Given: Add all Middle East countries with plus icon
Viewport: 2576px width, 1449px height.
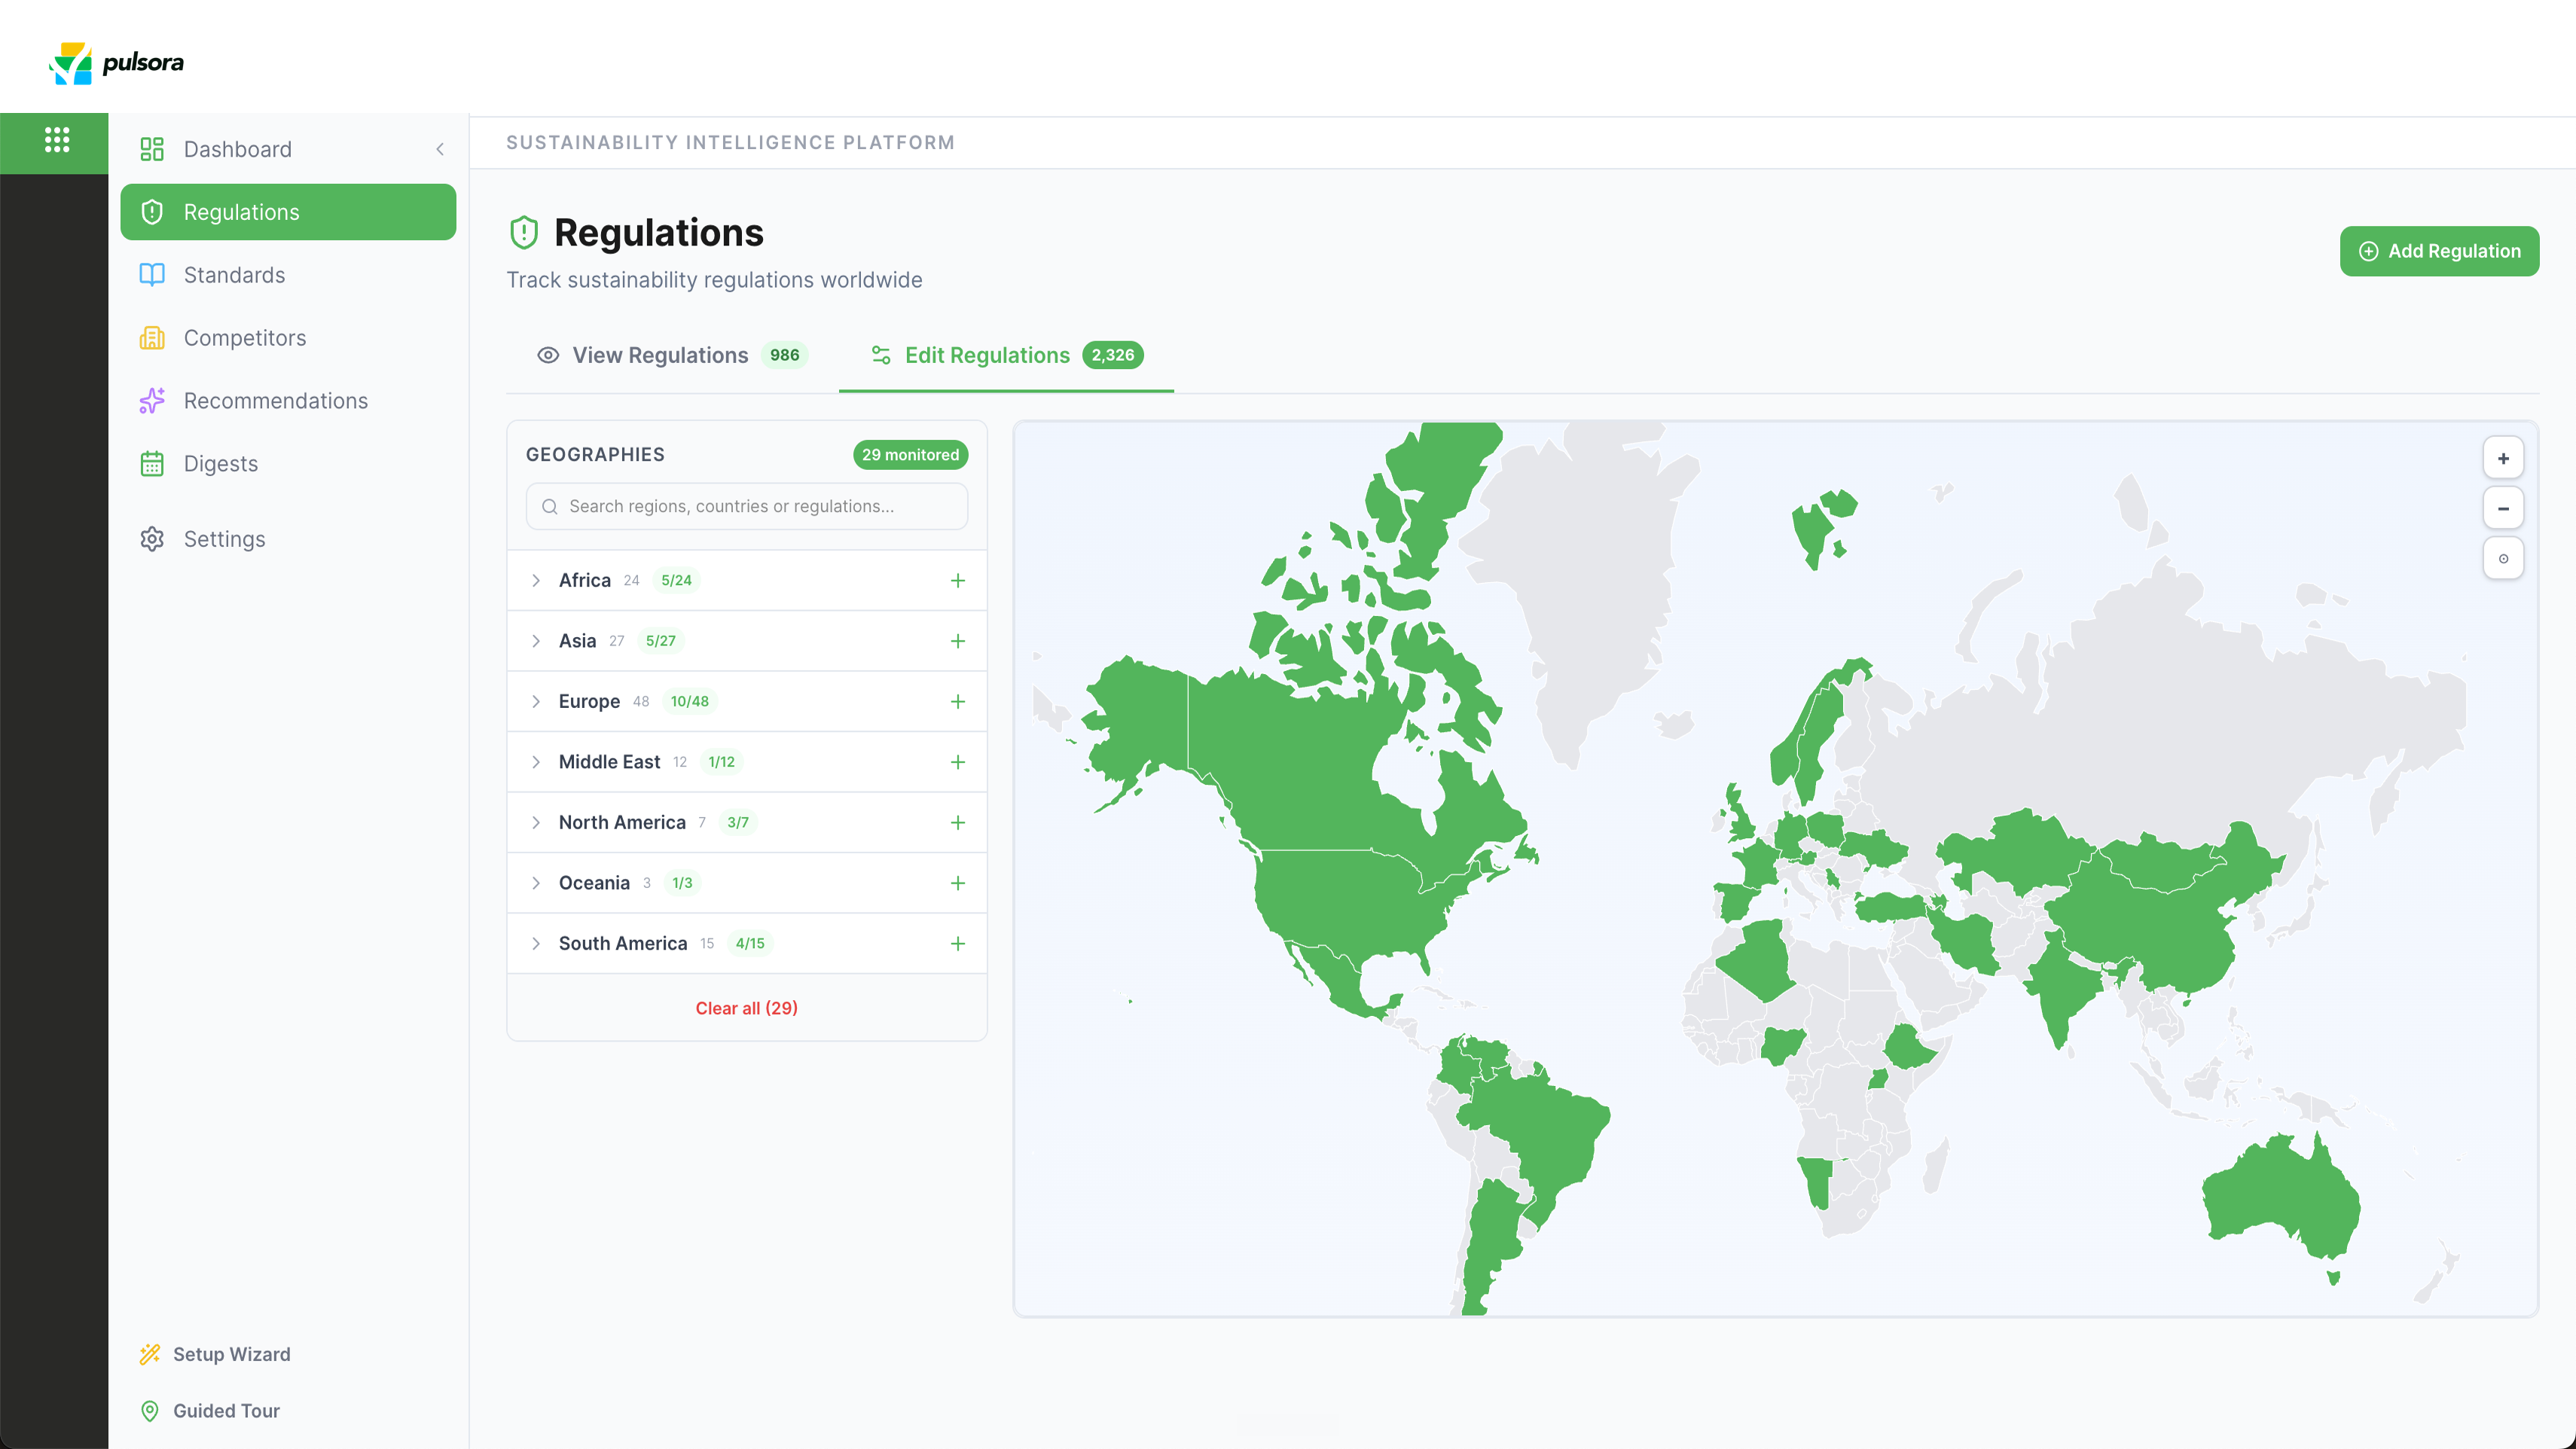Looking at the screenshot, I should tap(957, 762).
